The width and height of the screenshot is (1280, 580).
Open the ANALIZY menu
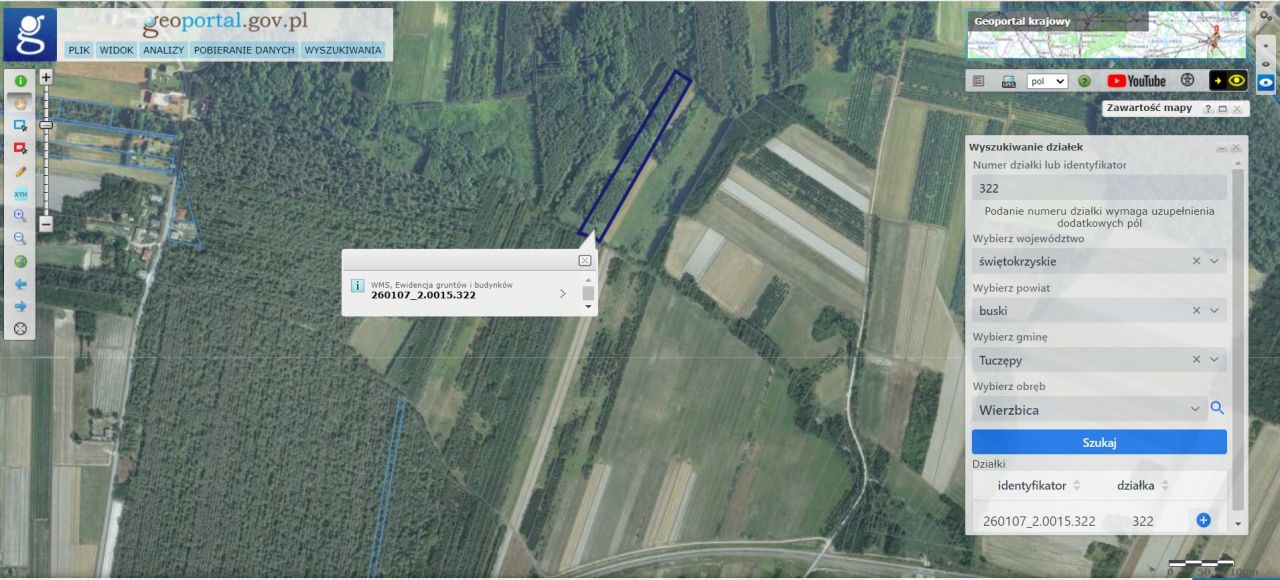163,49
